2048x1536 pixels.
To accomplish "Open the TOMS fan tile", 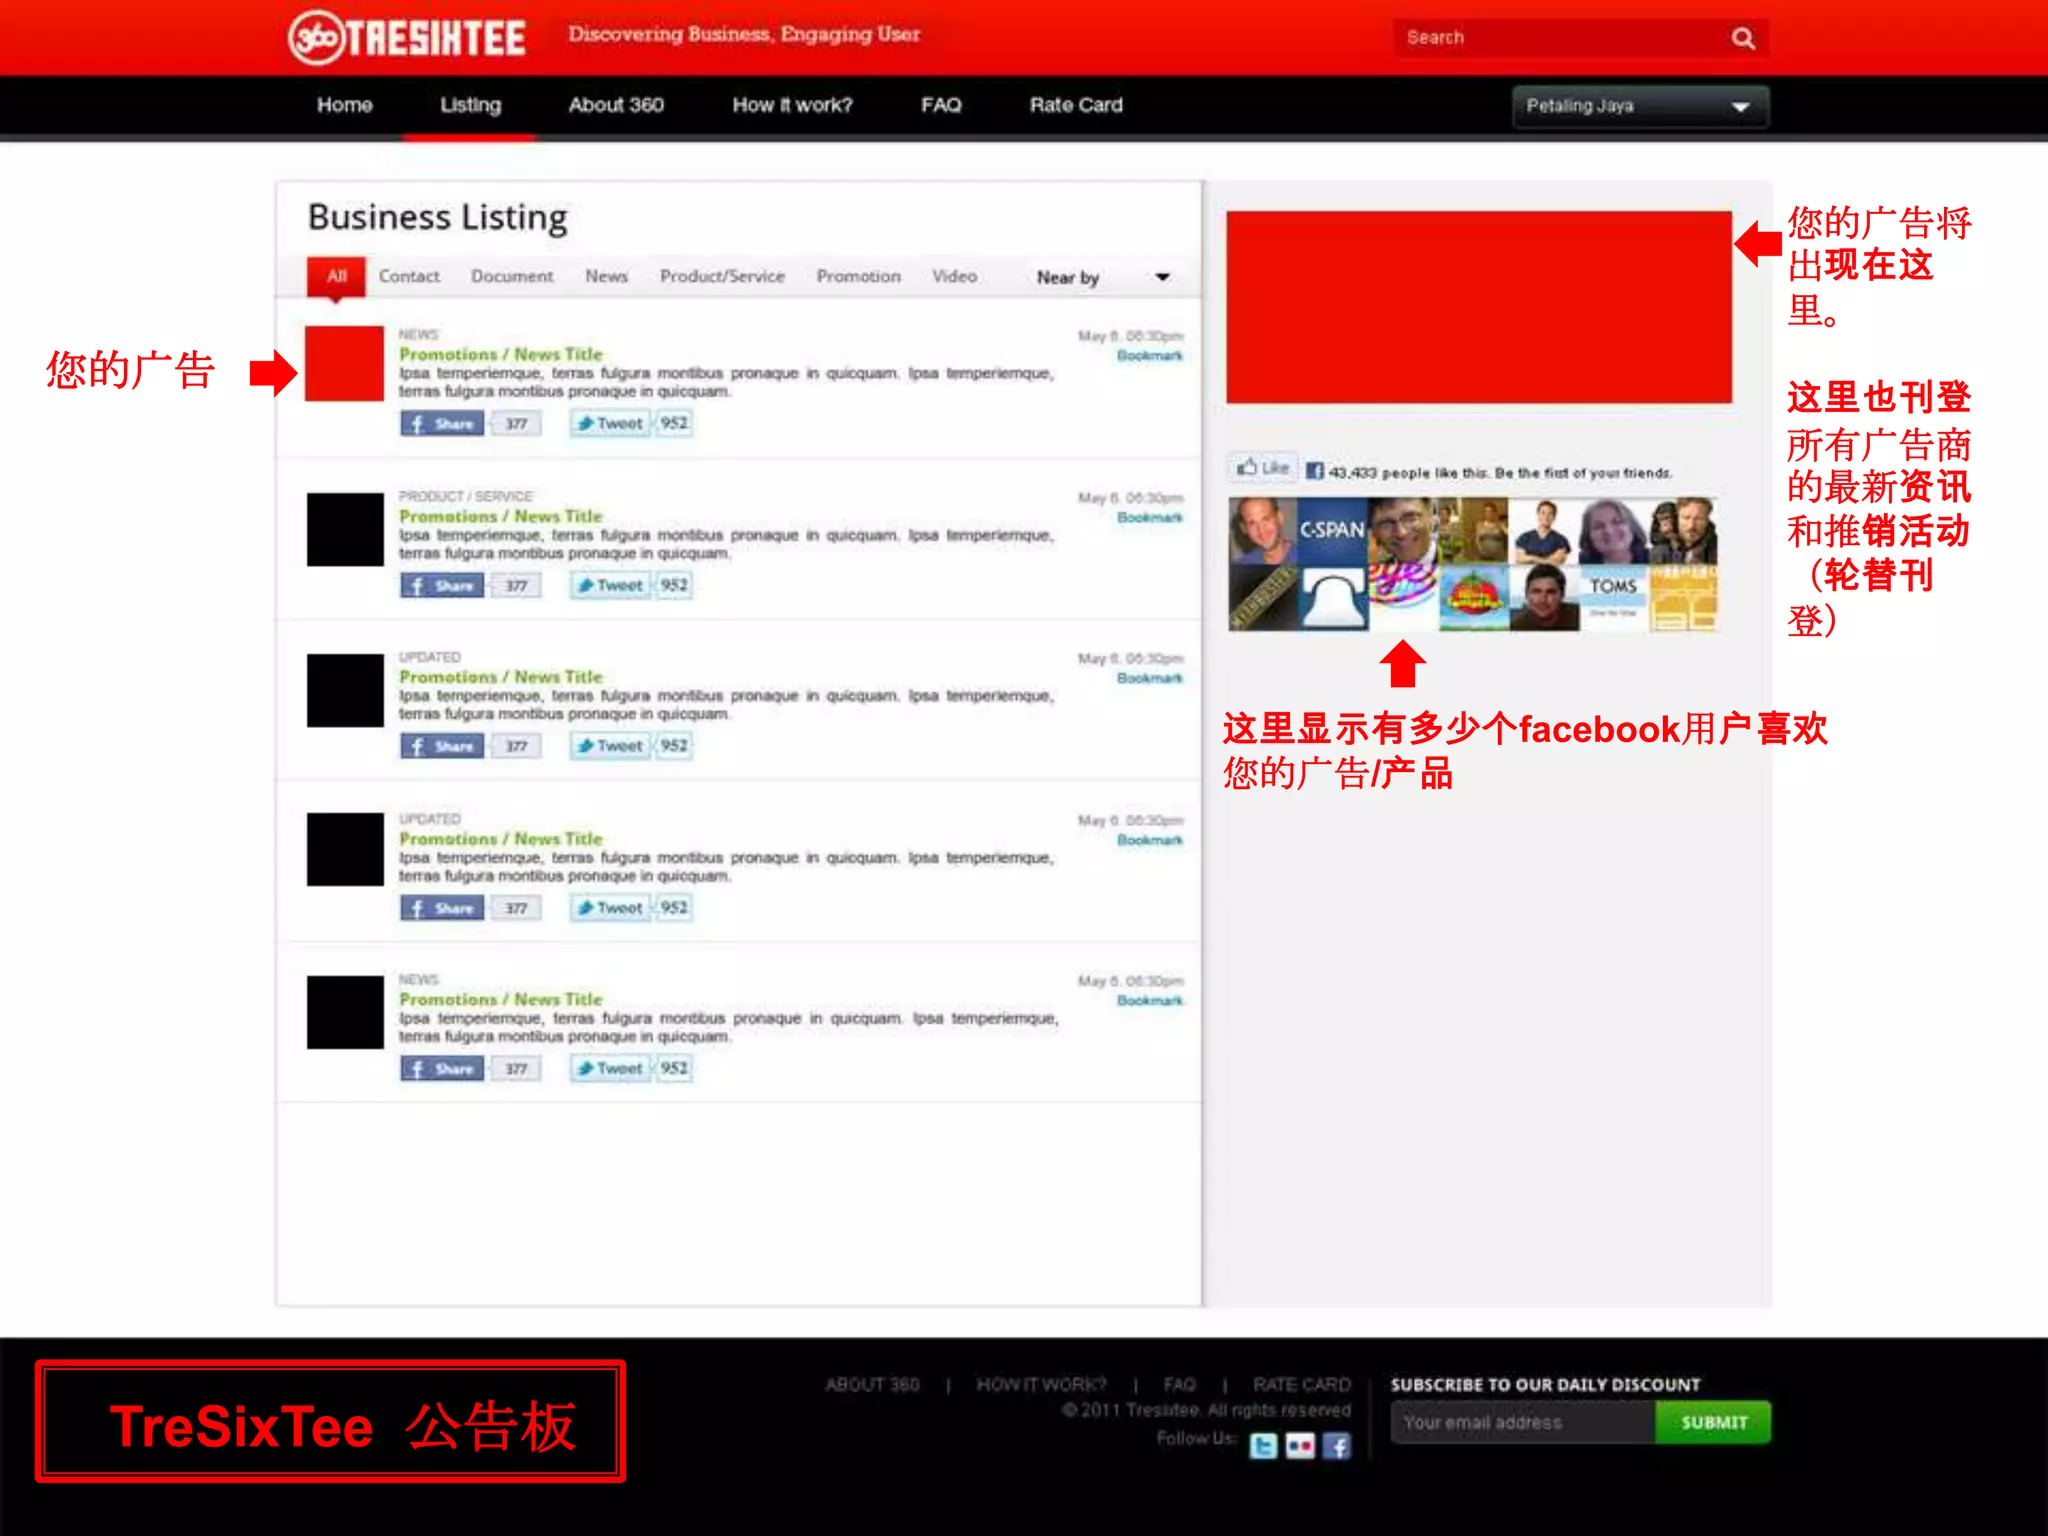I will [x=1613, y=597].
